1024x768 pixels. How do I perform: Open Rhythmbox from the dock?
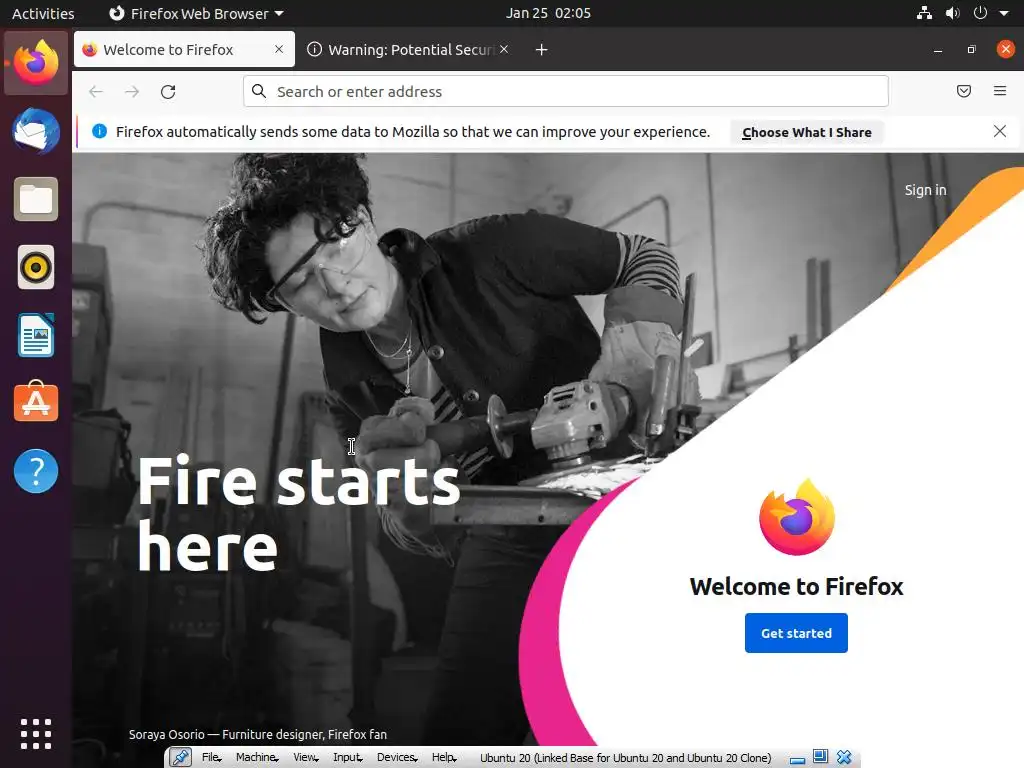pos(36,267)
